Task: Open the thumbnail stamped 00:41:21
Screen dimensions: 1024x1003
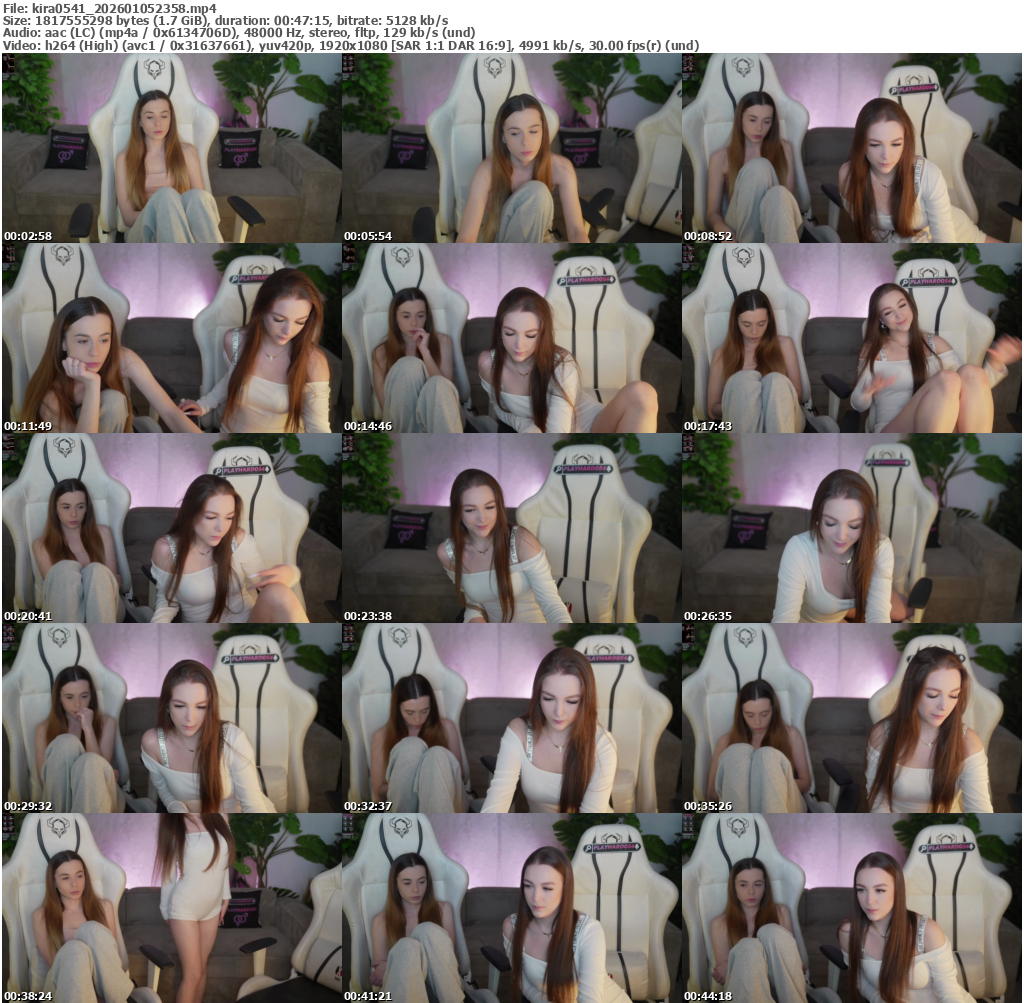Action: tap(511, 908)
